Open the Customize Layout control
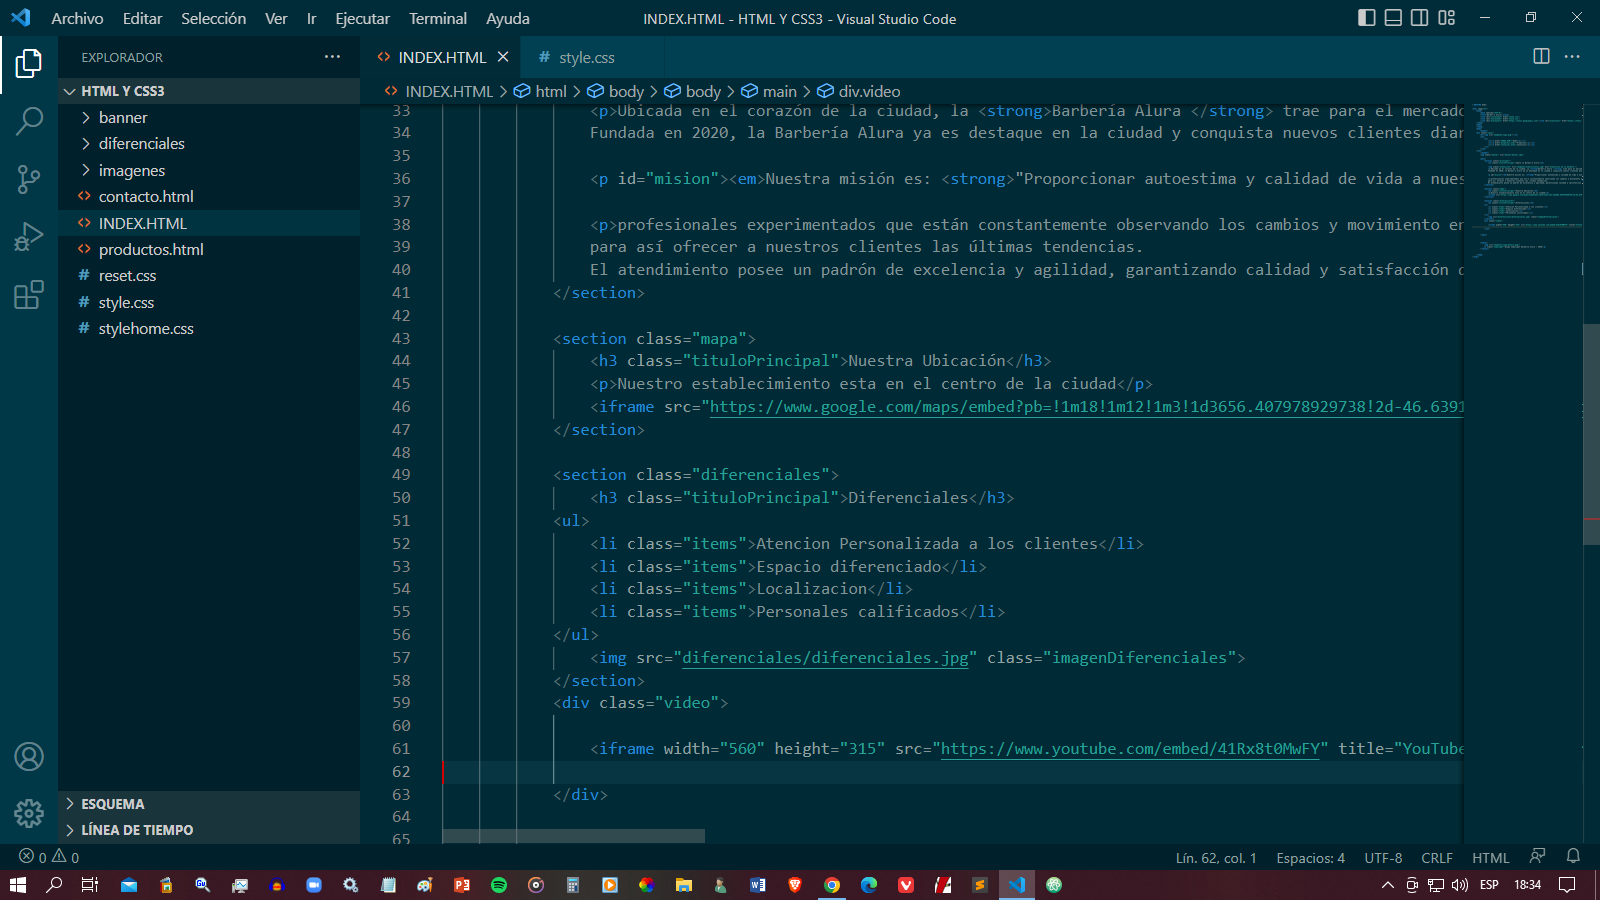 click(x=1446, y=18)
